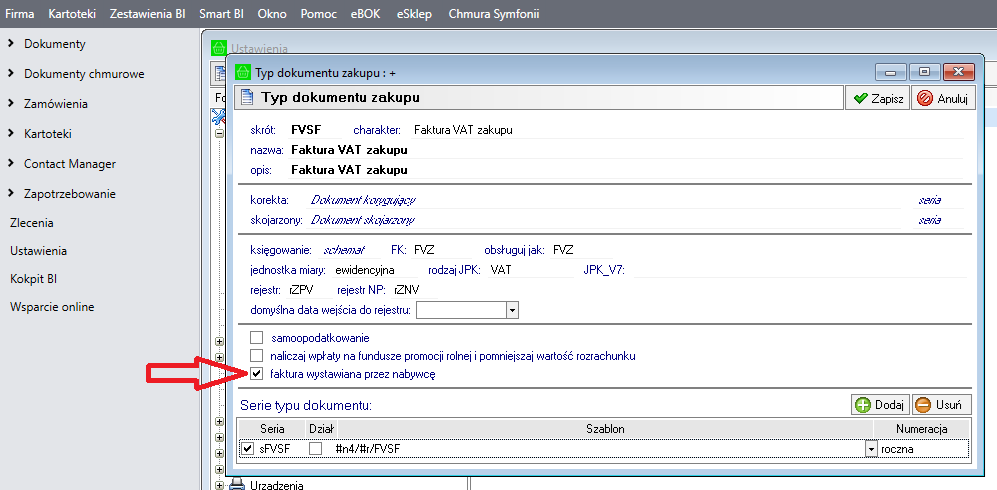
Task: Click the green plus Dodaj button
Action: tap(878, 405)
